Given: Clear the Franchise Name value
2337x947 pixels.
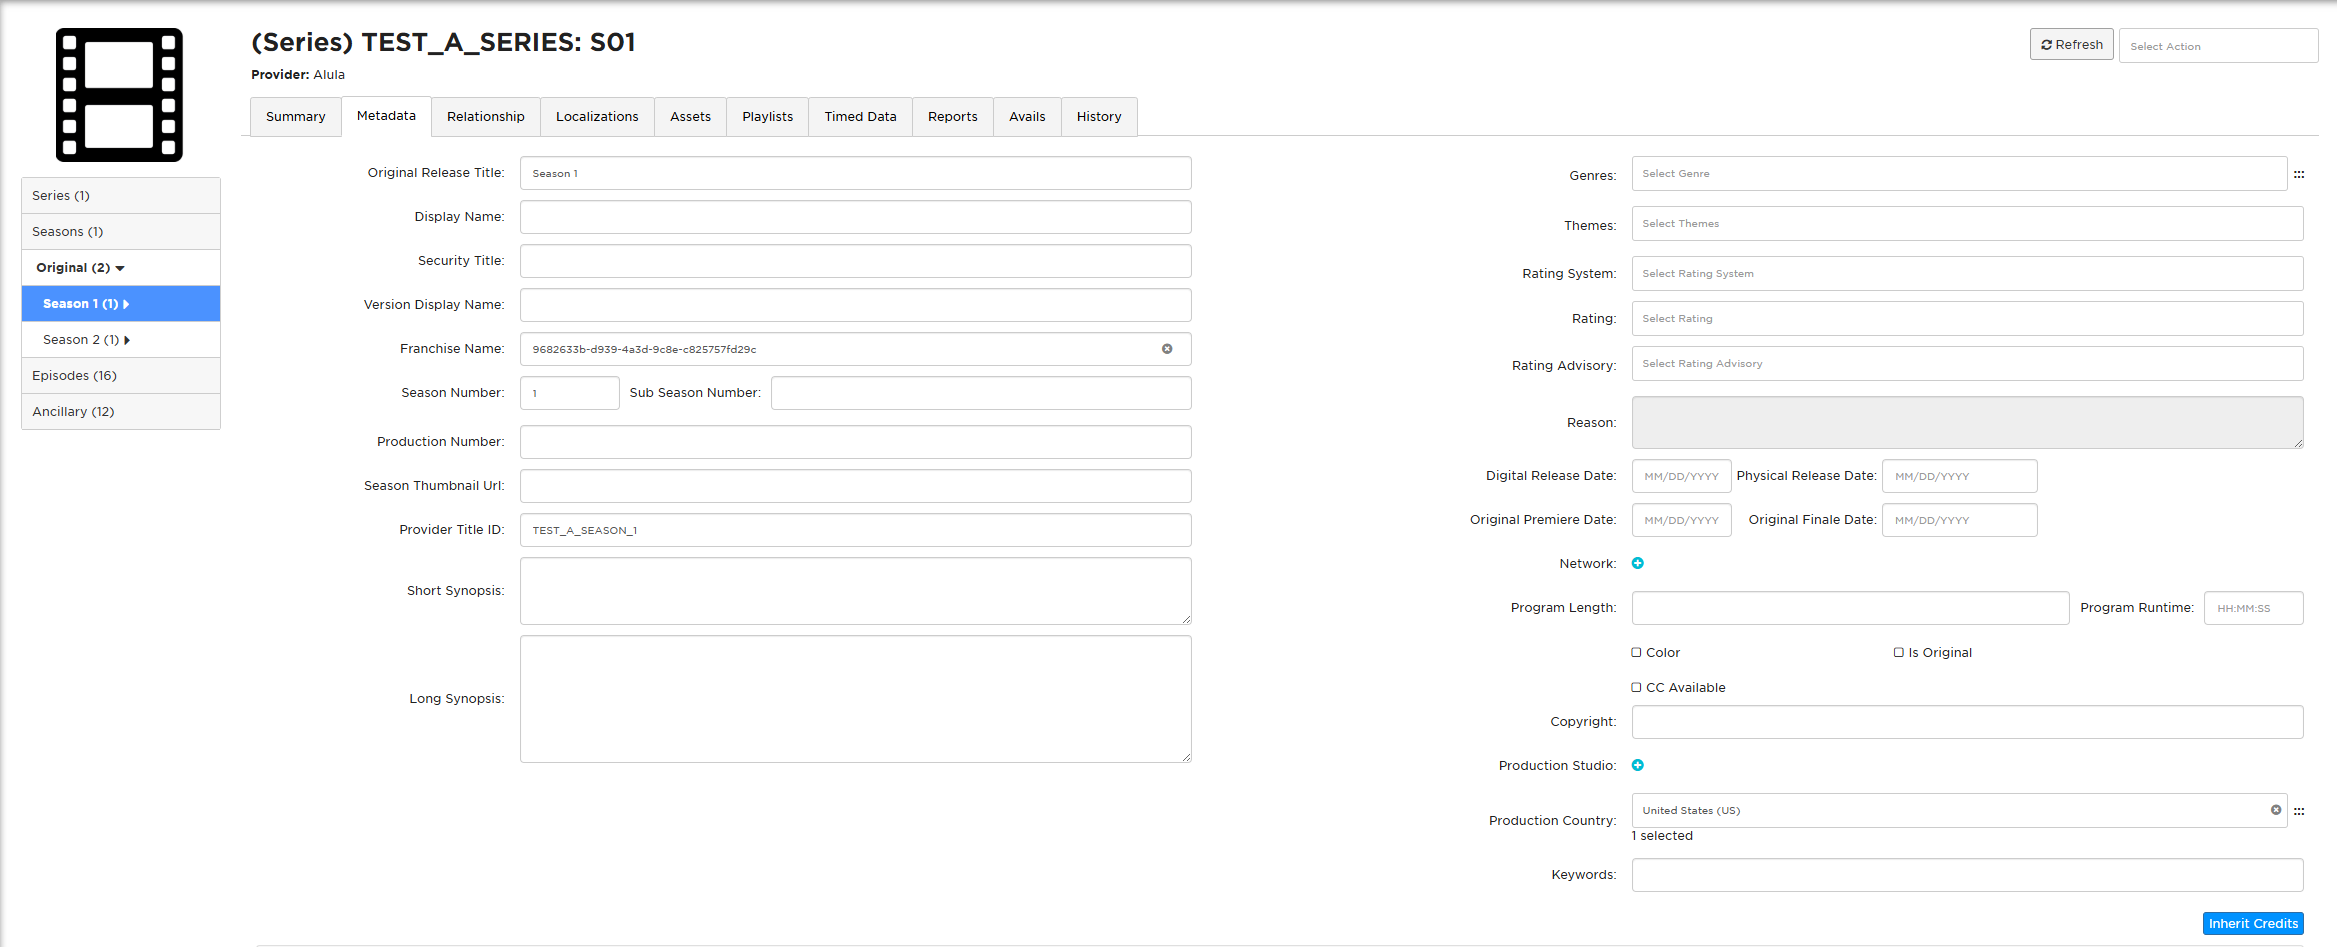Looking at the screenshot, I should 1167,349.
